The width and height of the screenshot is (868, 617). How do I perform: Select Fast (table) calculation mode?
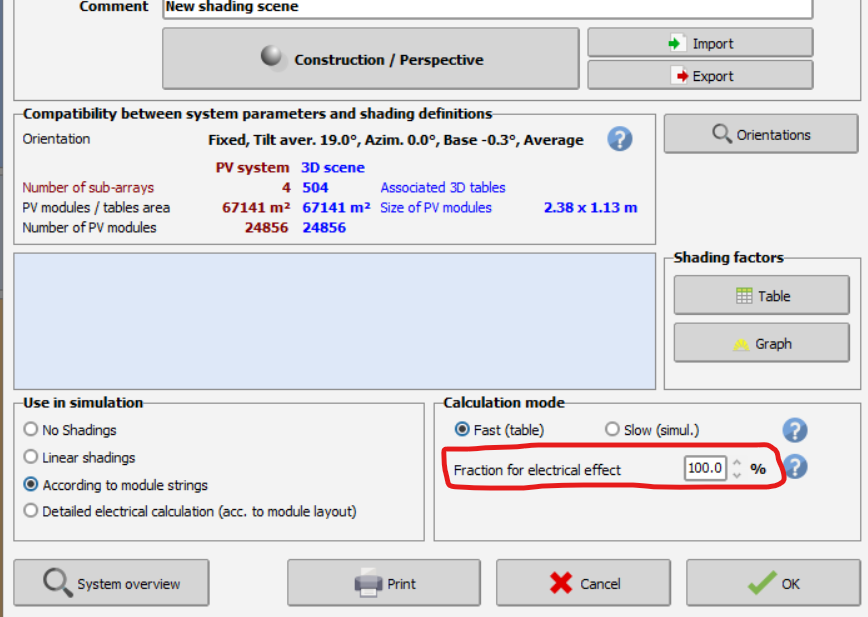click(462, 430)
